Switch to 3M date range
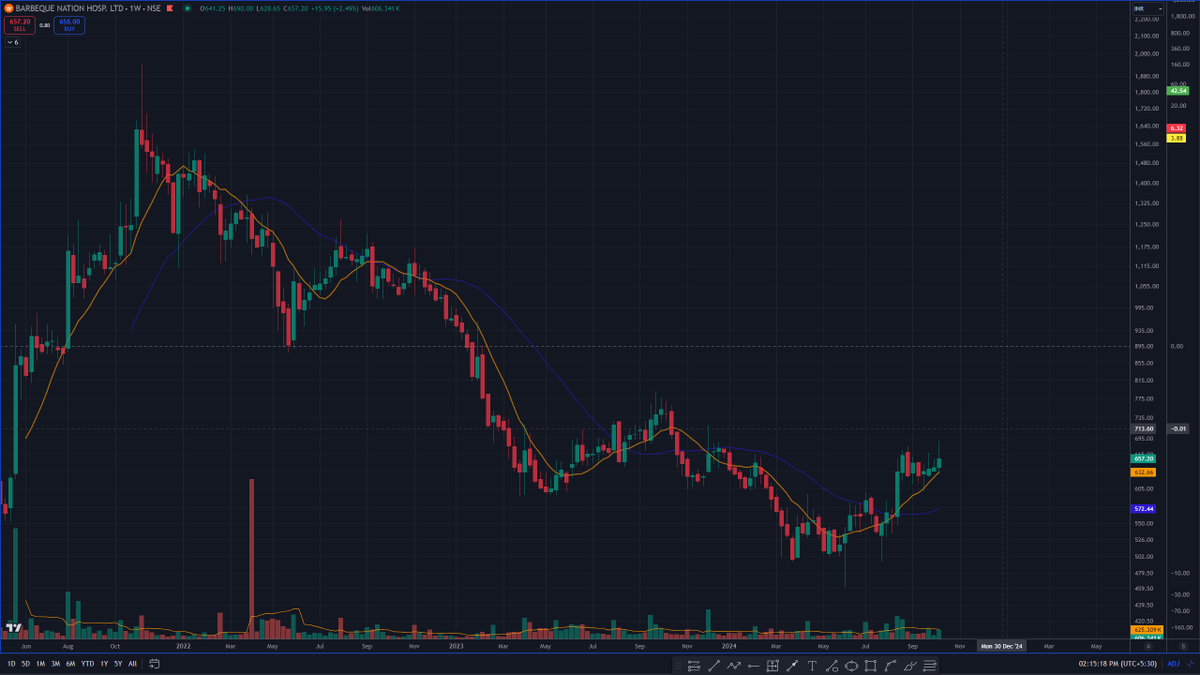 [x=56, y=663]
